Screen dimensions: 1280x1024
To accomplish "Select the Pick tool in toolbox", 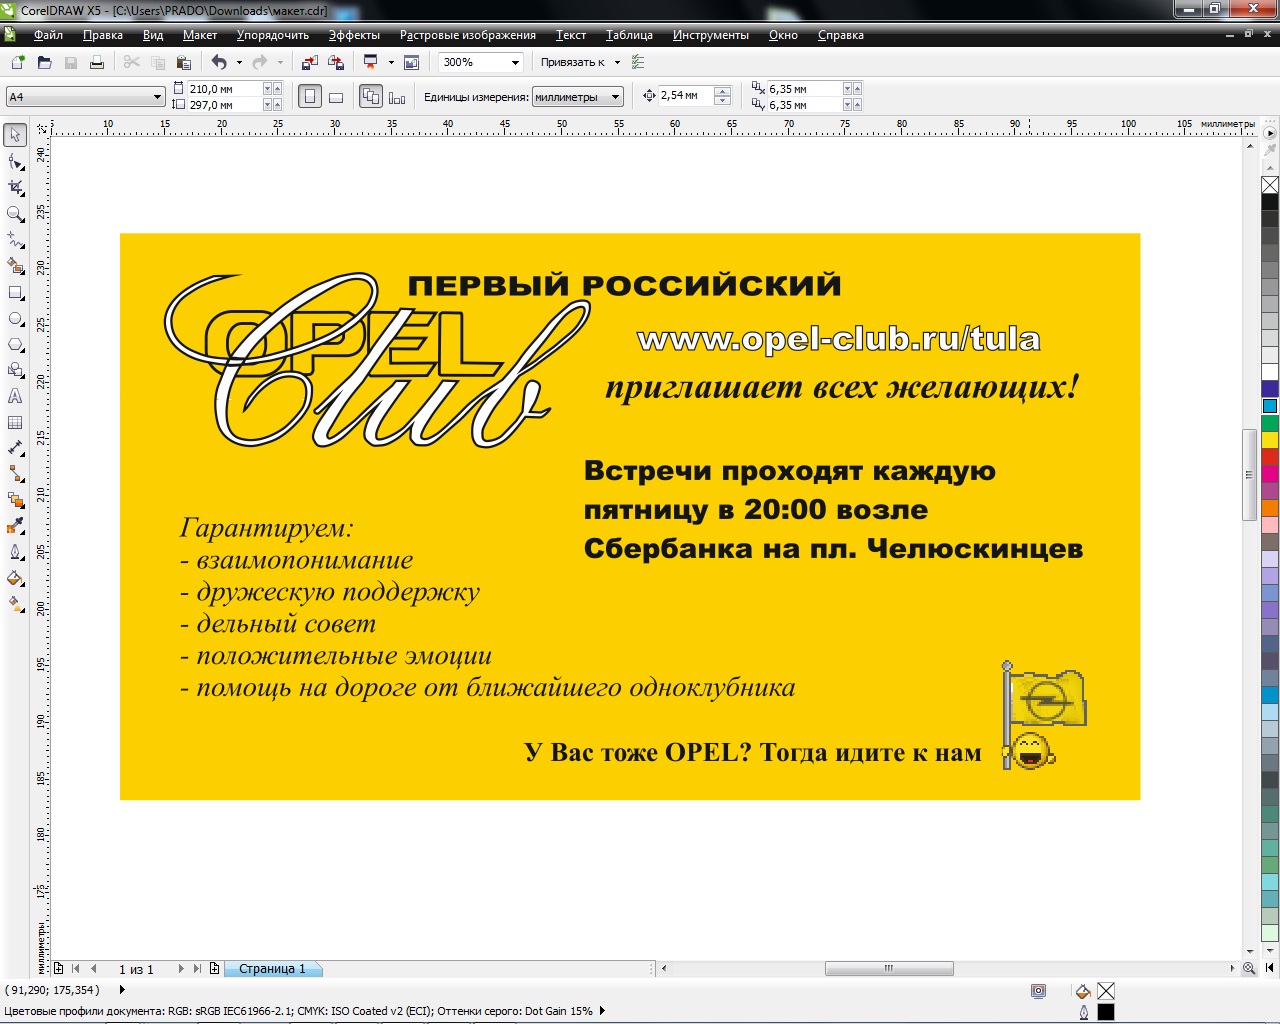I will click(15, 135).
